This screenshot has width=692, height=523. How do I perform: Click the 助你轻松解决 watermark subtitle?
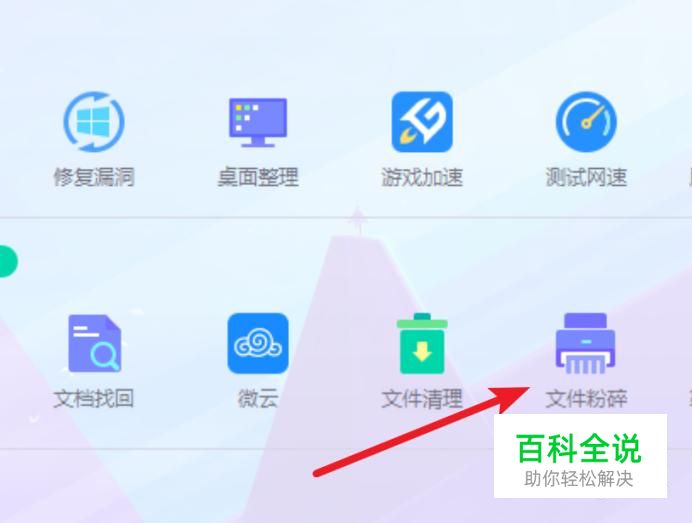click(579, 478)
